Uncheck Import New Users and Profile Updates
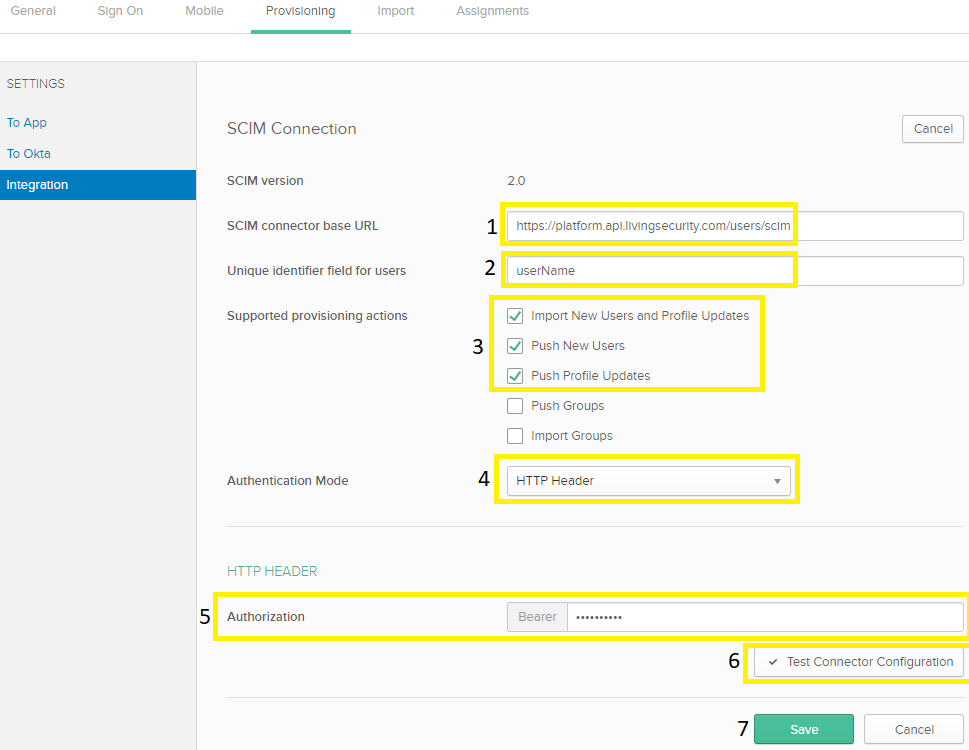This screenshot has height=750, width=969. (515, 316)
